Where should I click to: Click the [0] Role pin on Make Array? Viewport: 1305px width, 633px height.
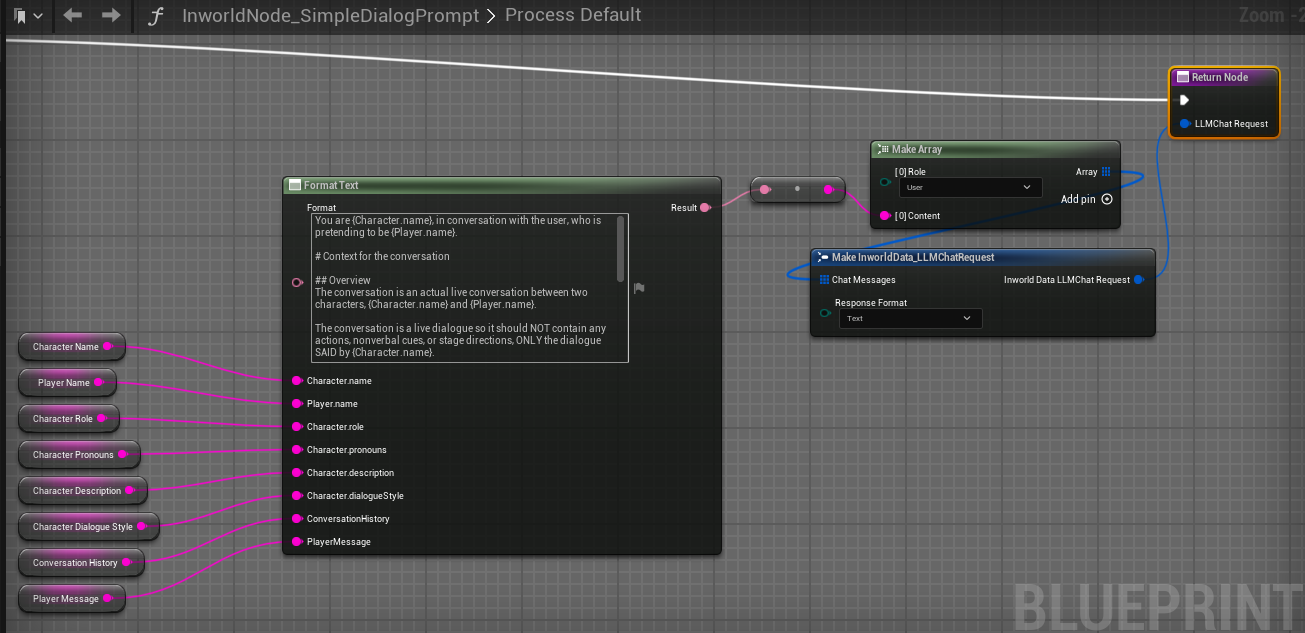pos(885,182)
